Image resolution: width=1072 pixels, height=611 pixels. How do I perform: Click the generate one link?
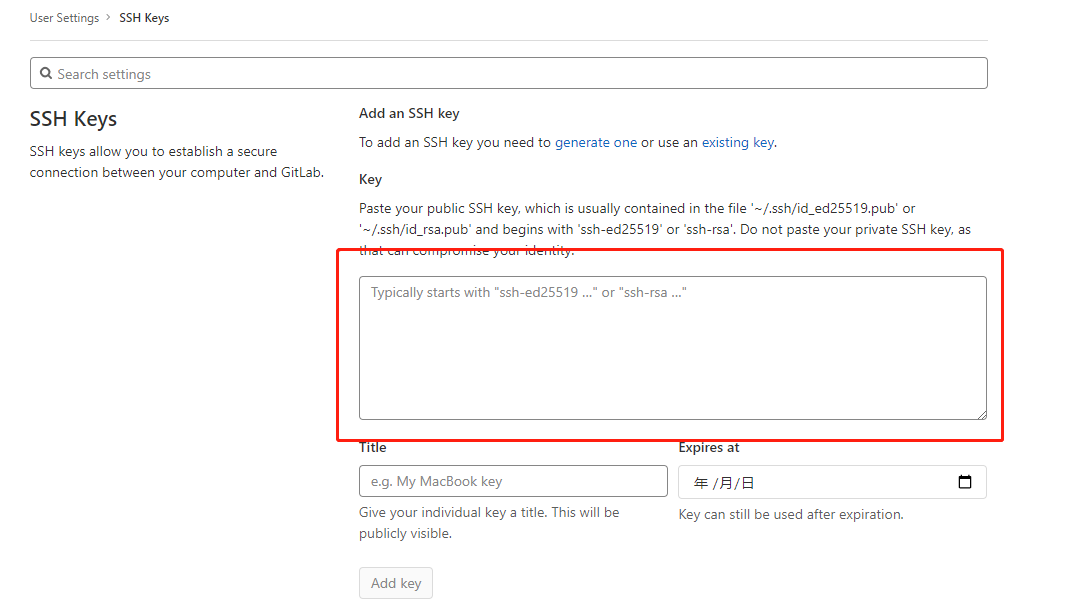596,142
